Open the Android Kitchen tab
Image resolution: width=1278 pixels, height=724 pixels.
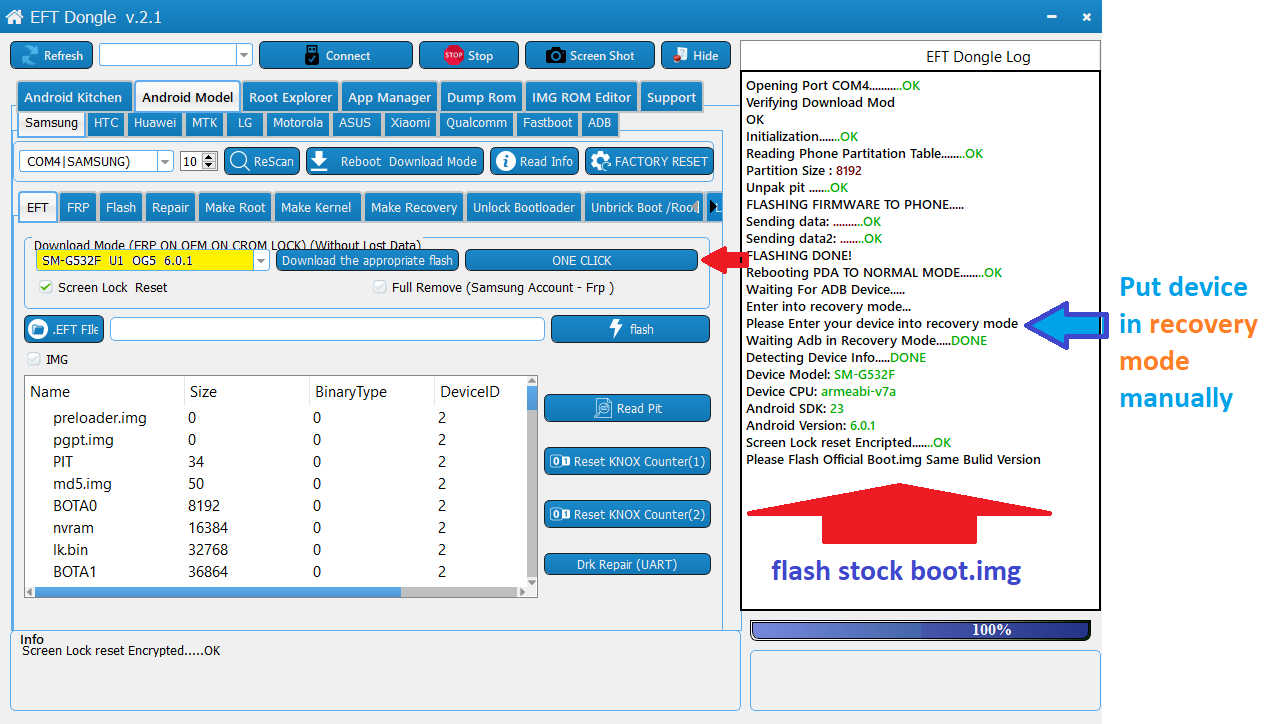(73, 97)
